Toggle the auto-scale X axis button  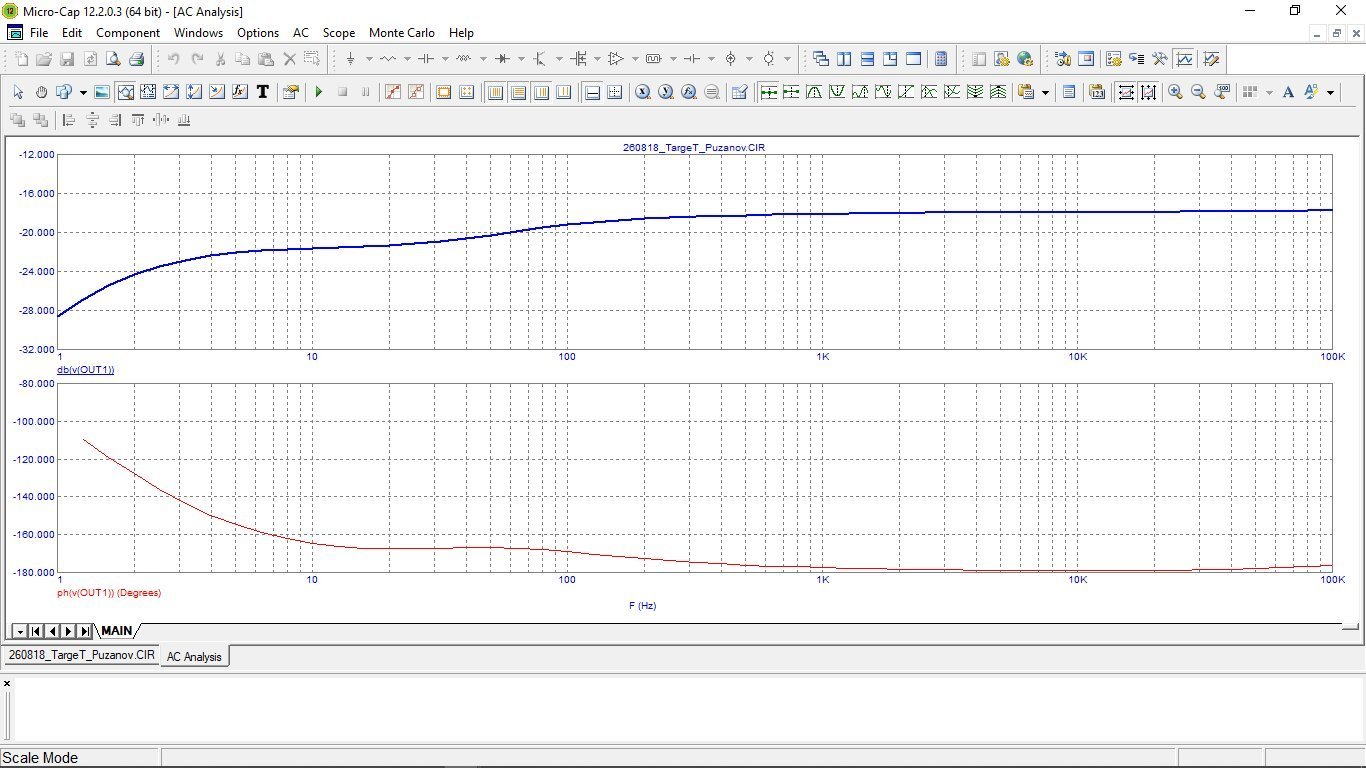point(1126,92)
